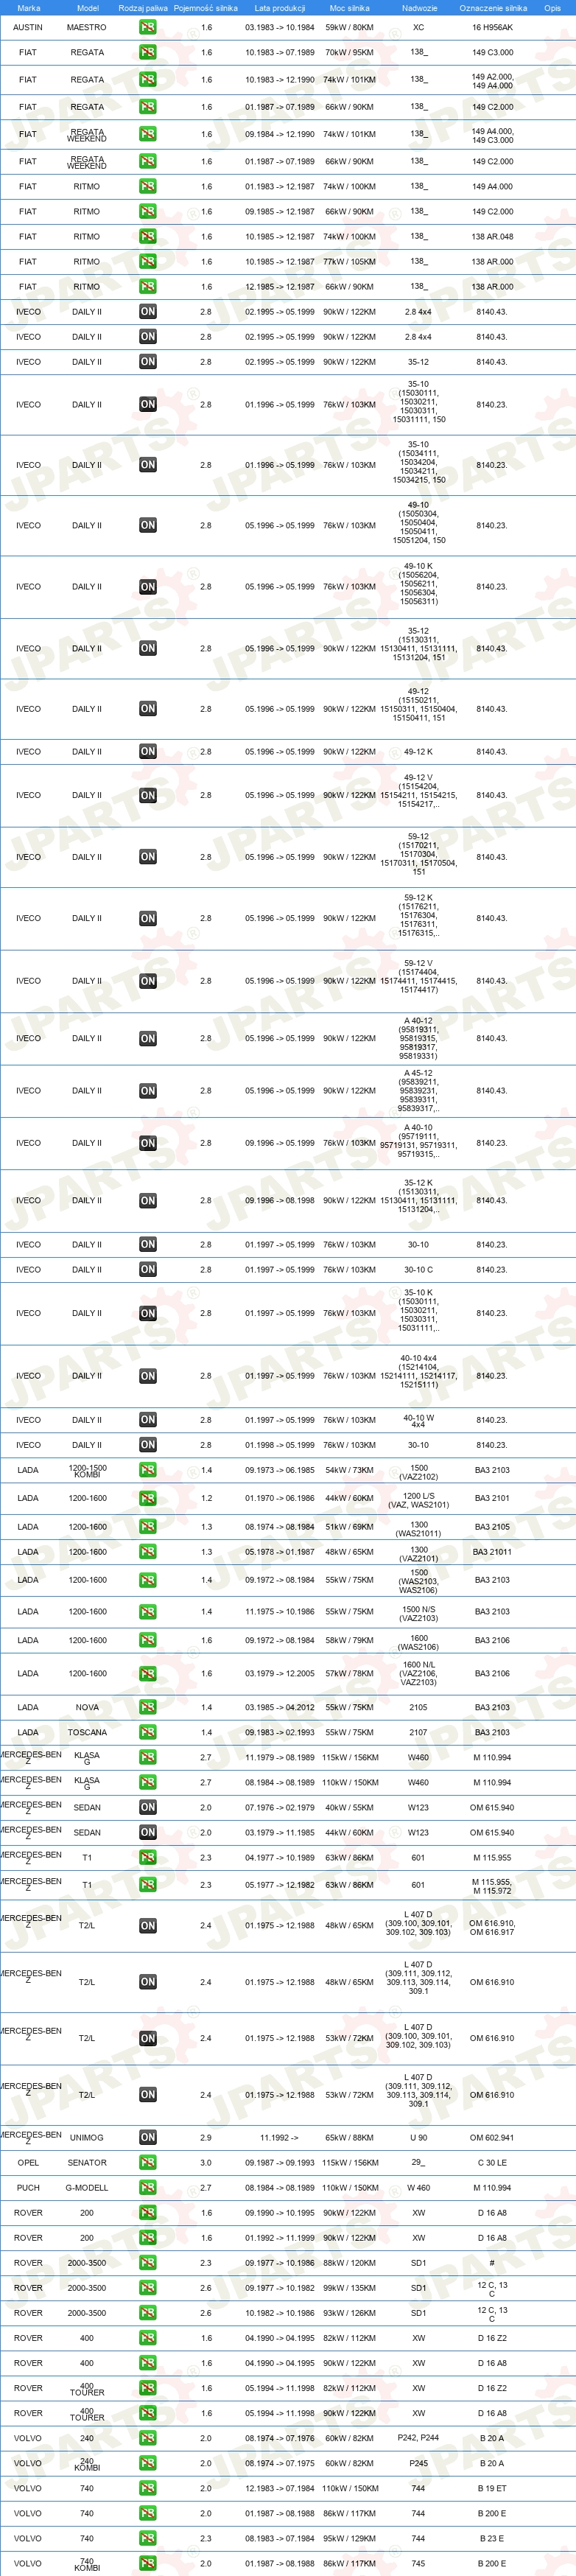Click diesel icon in Mercedes Unimog row

click(148, 2138)
